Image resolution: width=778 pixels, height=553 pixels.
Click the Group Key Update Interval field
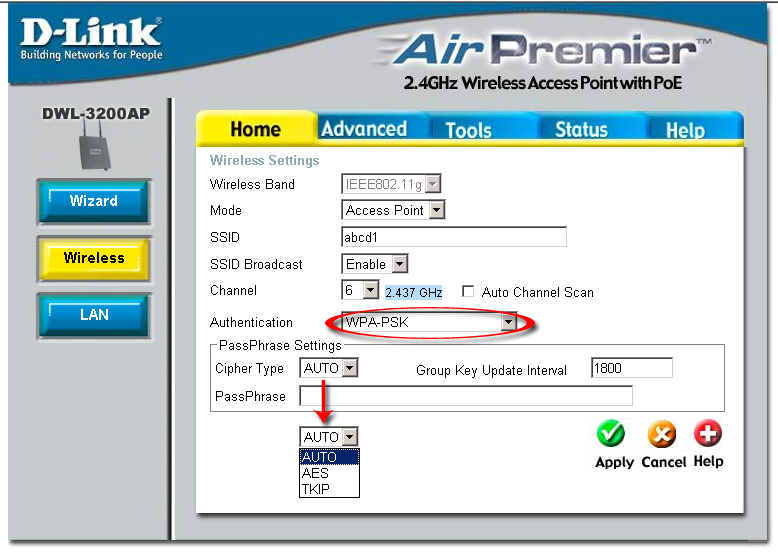pyautogui.click(x=632, y=369)
